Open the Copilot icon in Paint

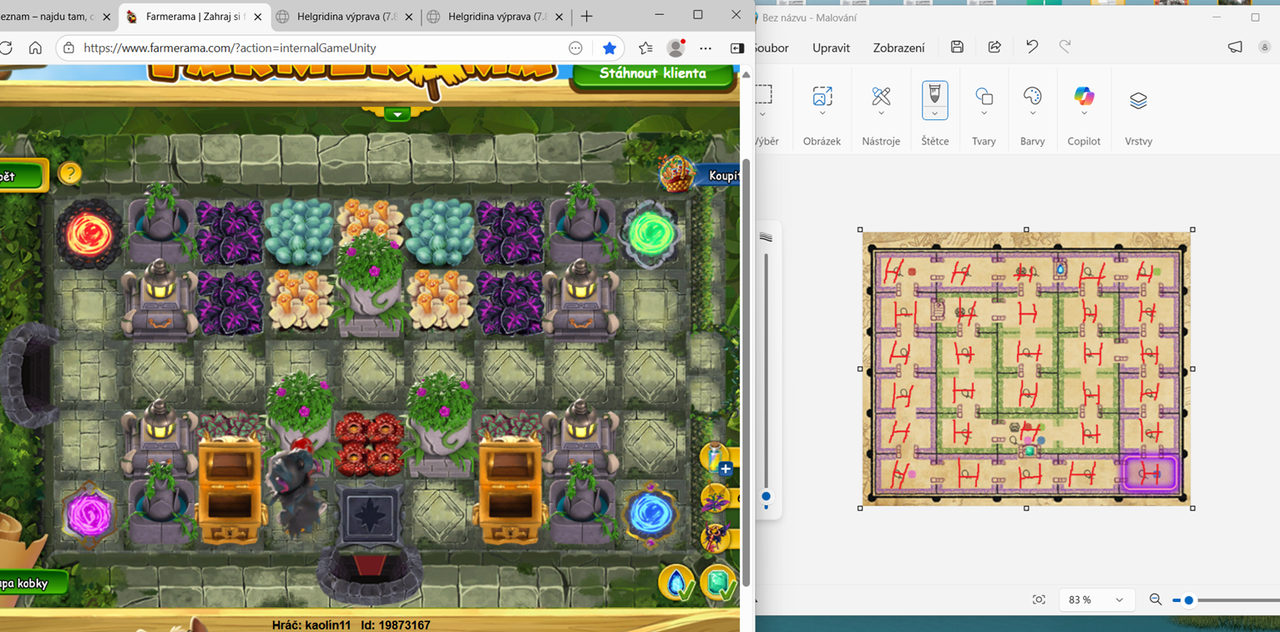pos(1084,96)
